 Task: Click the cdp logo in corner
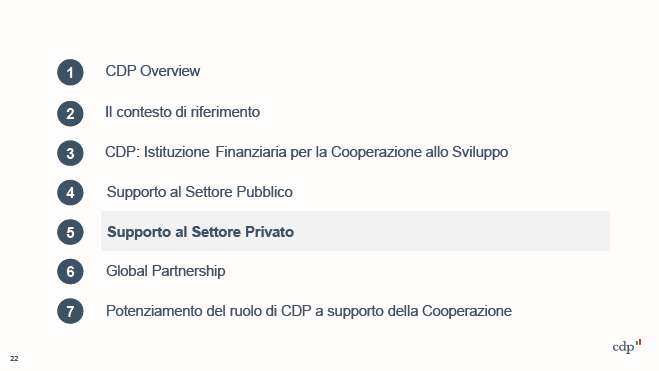click(627, 346)
